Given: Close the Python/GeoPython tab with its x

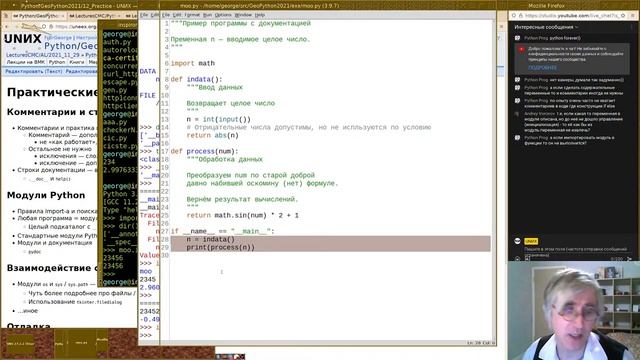Looking at the screenshot, I should 62,16.
